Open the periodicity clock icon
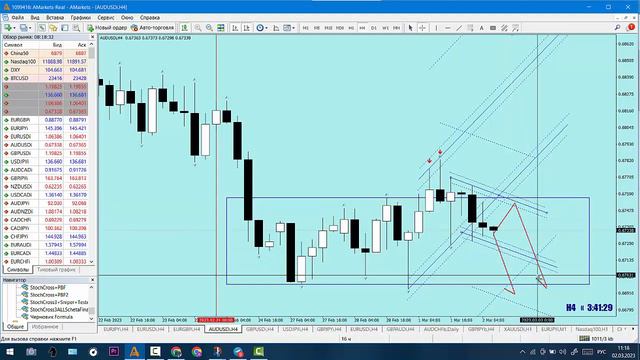 click(260, 28)
